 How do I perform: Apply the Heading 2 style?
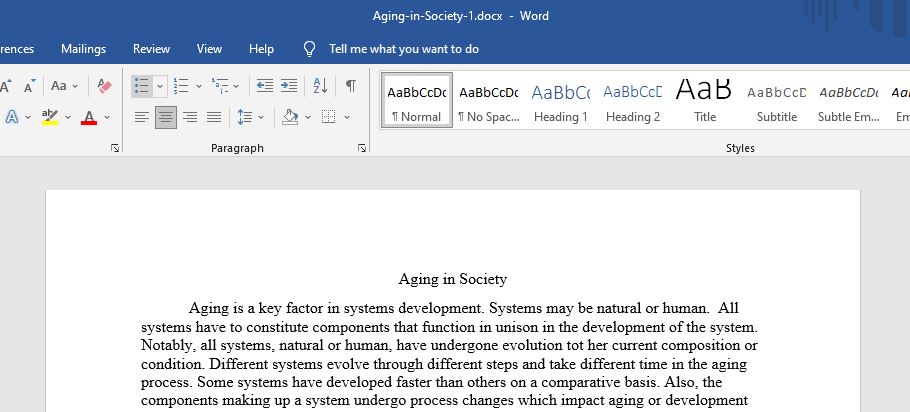coord(633,100)
